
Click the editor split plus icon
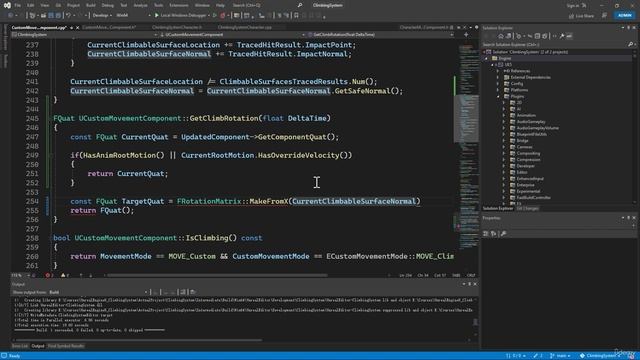coord(466,35)
